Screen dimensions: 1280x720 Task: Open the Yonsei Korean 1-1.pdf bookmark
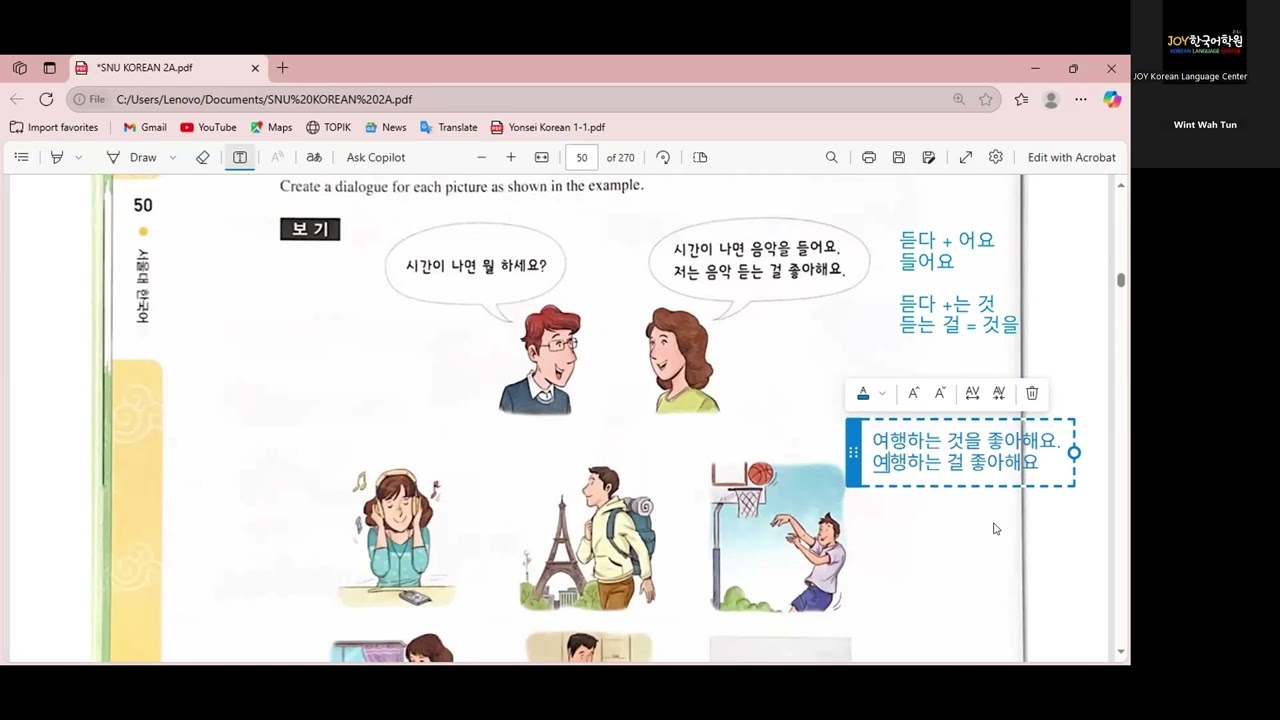pos(548,127)
